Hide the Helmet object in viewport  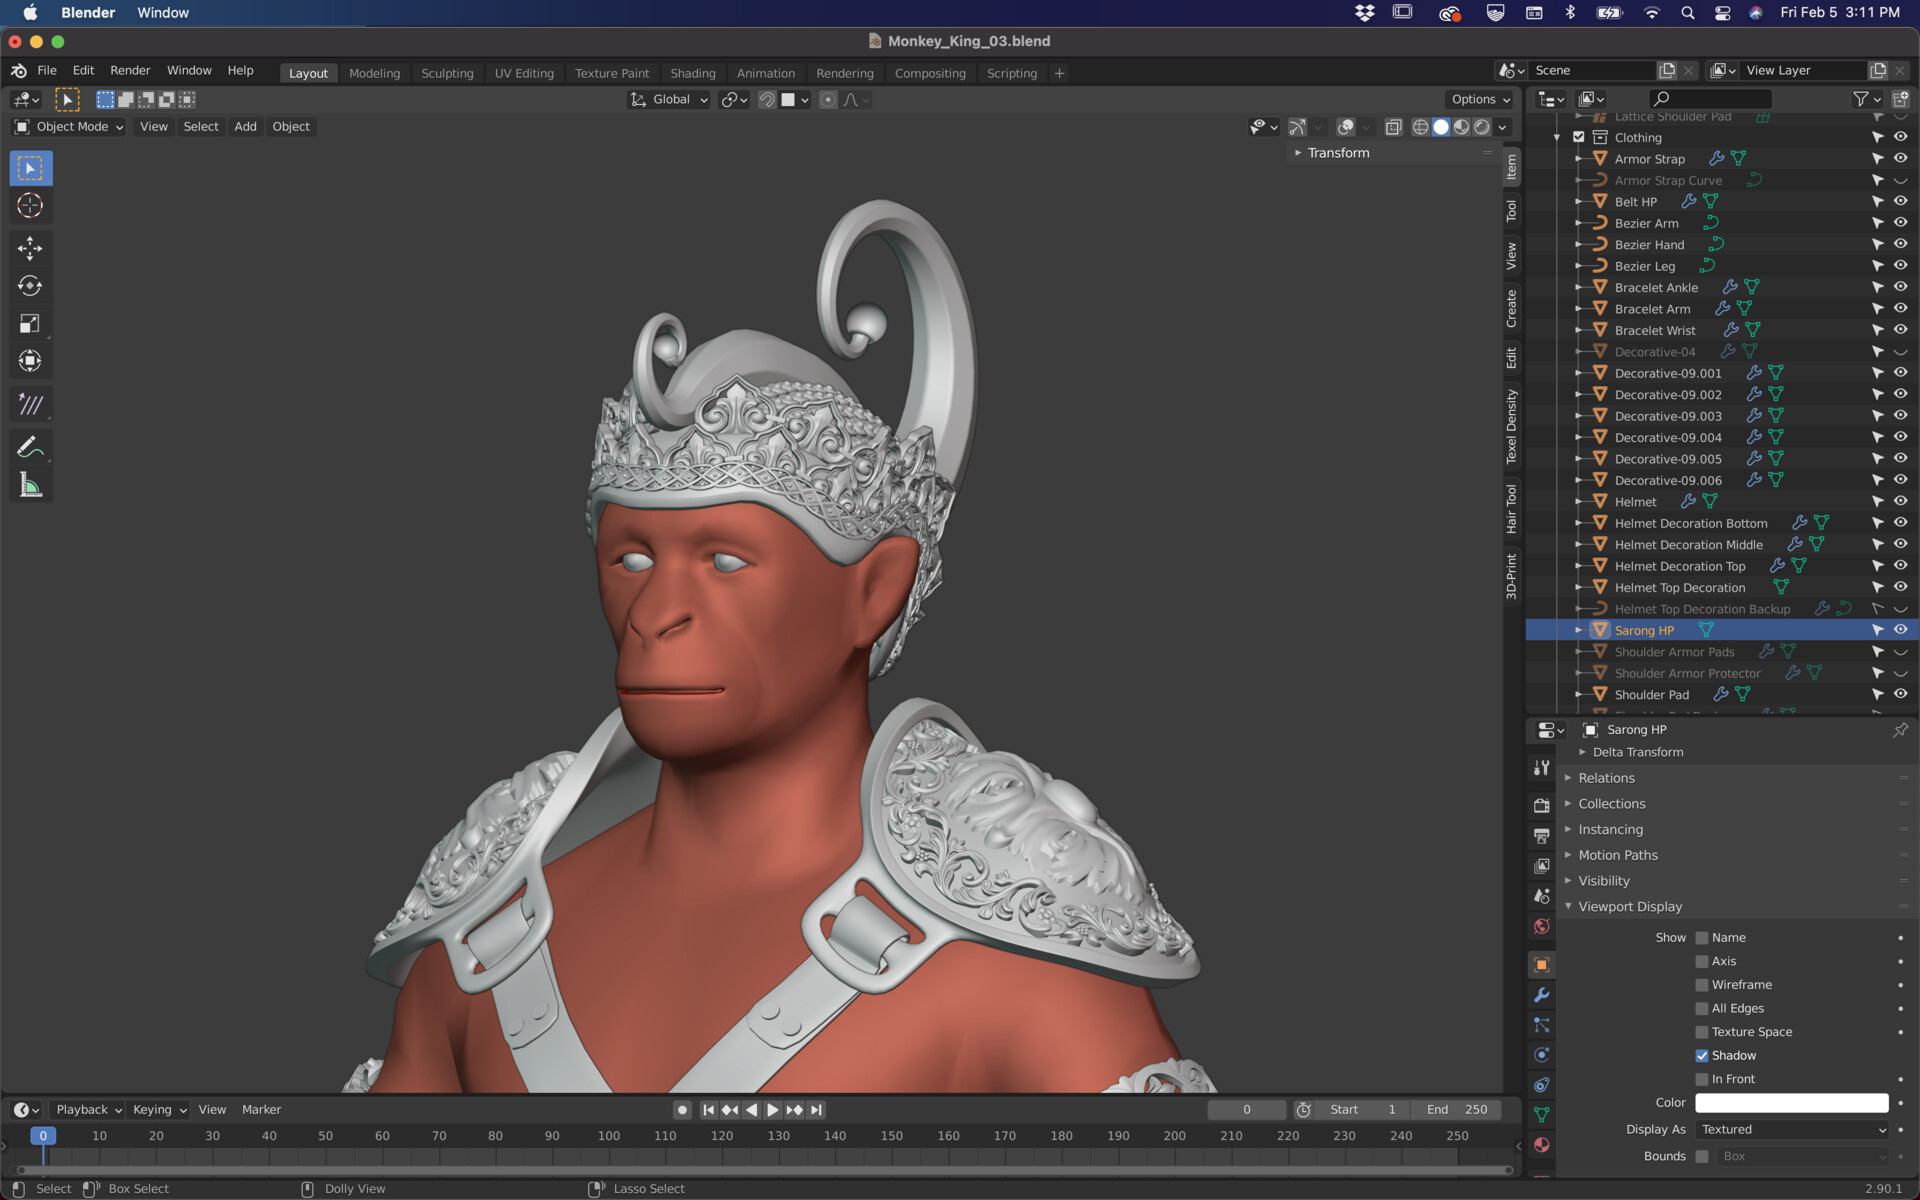(1900, 501)
